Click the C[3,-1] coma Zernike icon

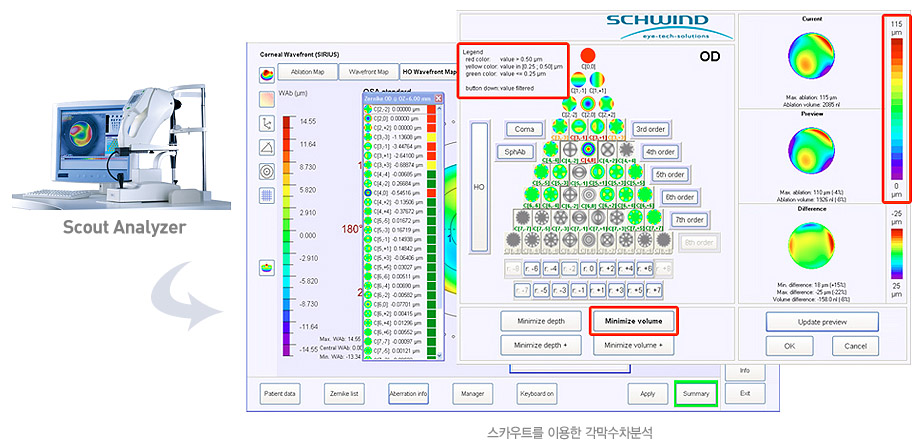tap(578, 127)
